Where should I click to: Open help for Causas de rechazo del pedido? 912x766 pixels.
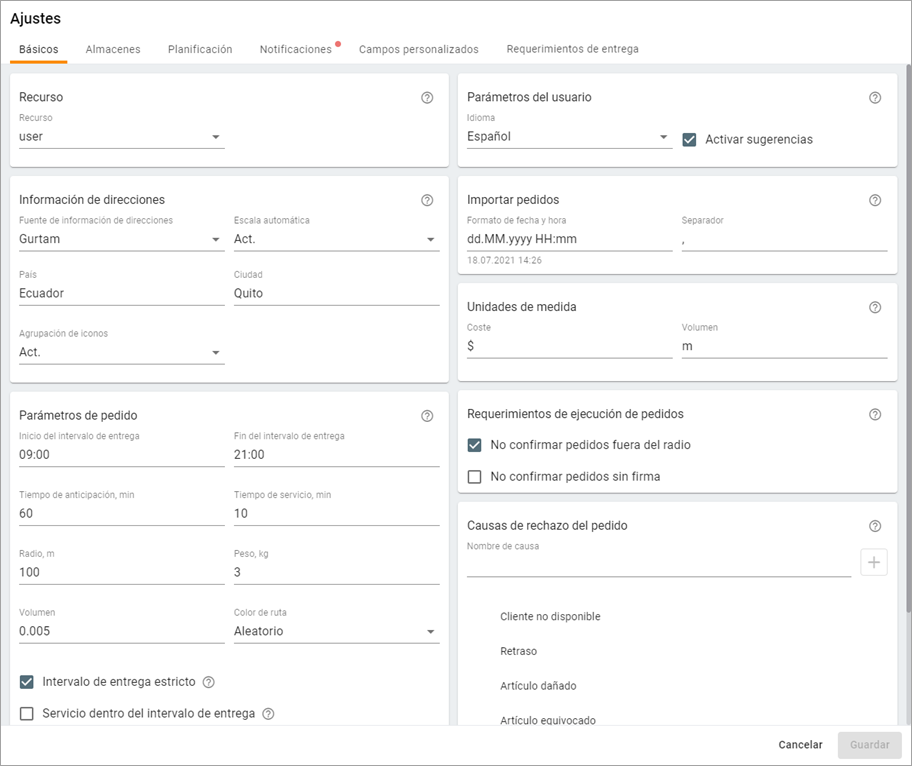tap(875, 526)
